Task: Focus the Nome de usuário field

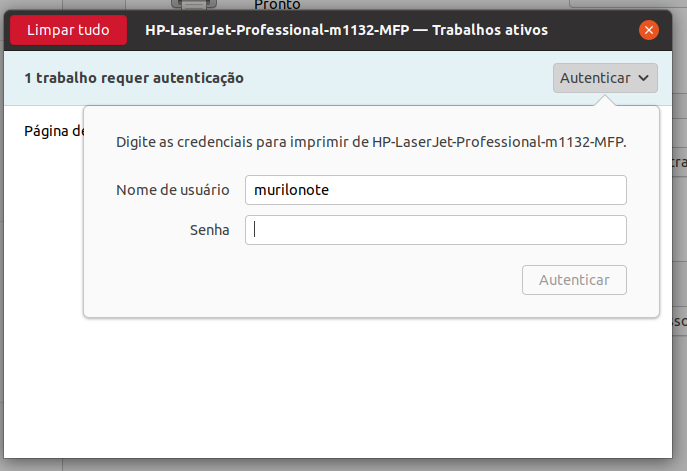Action: point(436,190)
